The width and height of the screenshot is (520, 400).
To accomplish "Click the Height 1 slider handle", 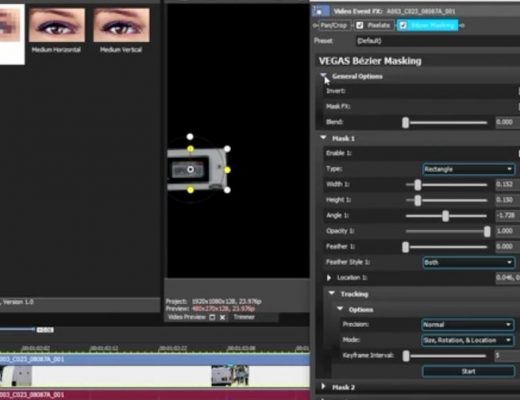I will [418, 200].
